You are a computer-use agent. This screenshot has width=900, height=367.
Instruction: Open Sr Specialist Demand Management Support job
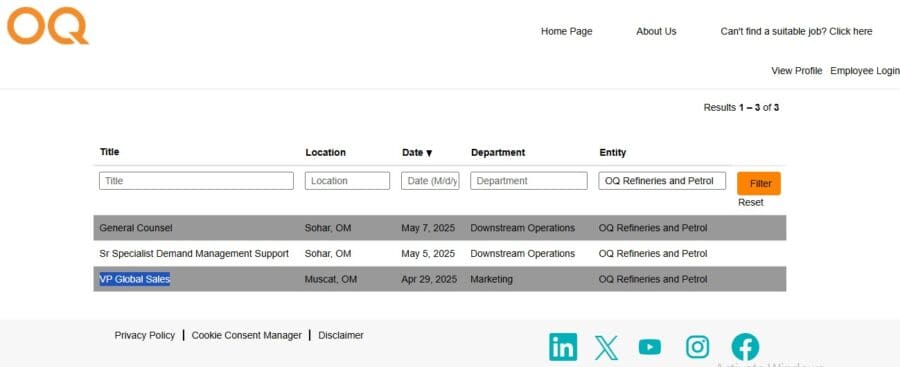coord(194,254)
